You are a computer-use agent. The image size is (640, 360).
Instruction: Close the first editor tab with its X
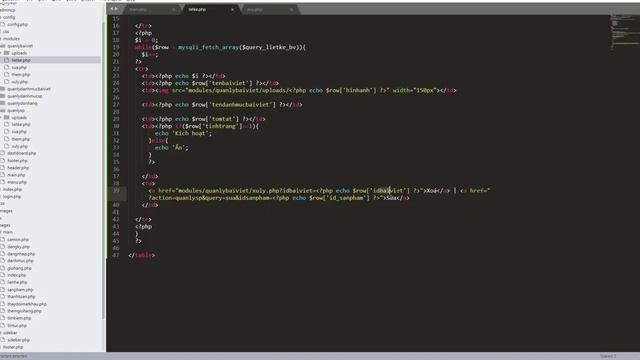tap(173, 9)
